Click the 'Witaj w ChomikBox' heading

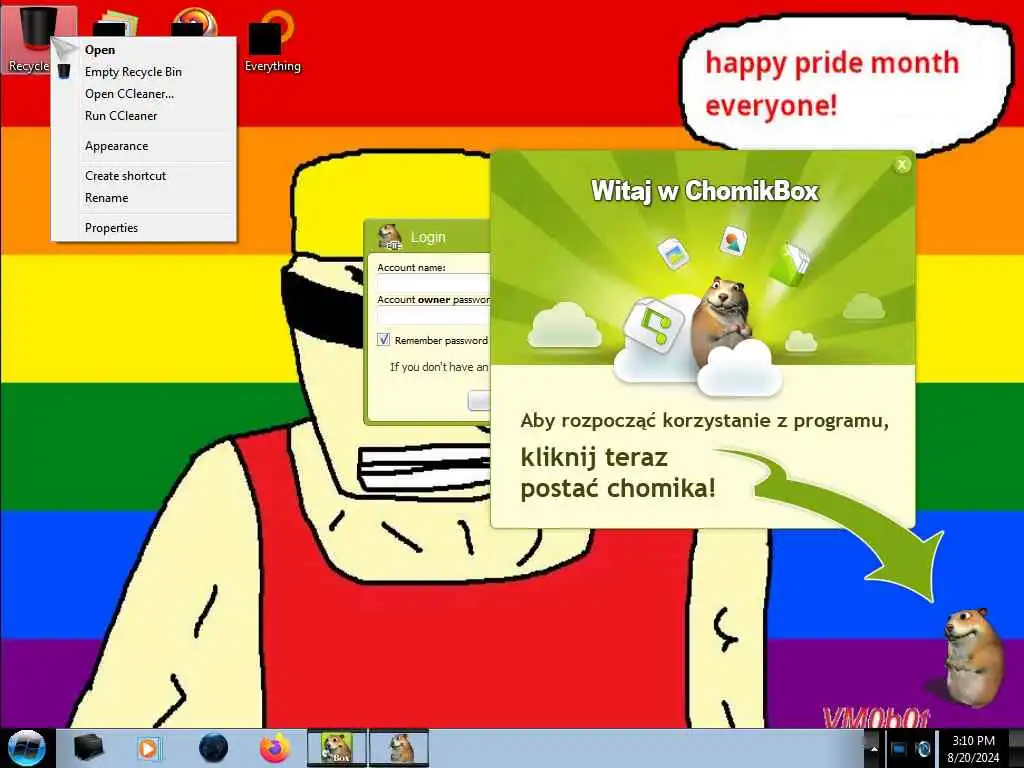(x=705, y=191)
